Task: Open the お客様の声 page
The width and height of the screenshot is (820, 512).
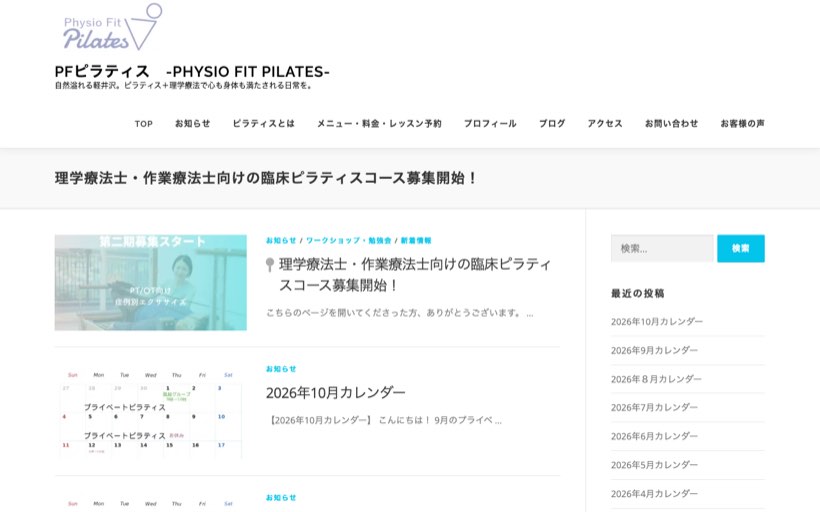Action: pyautogui.click(x=742, y=123)
